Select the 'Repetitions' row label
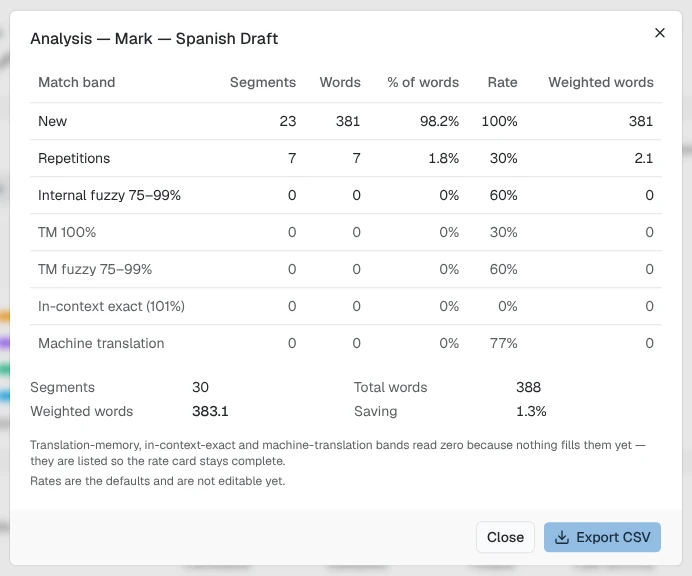 tap(74, 158)
